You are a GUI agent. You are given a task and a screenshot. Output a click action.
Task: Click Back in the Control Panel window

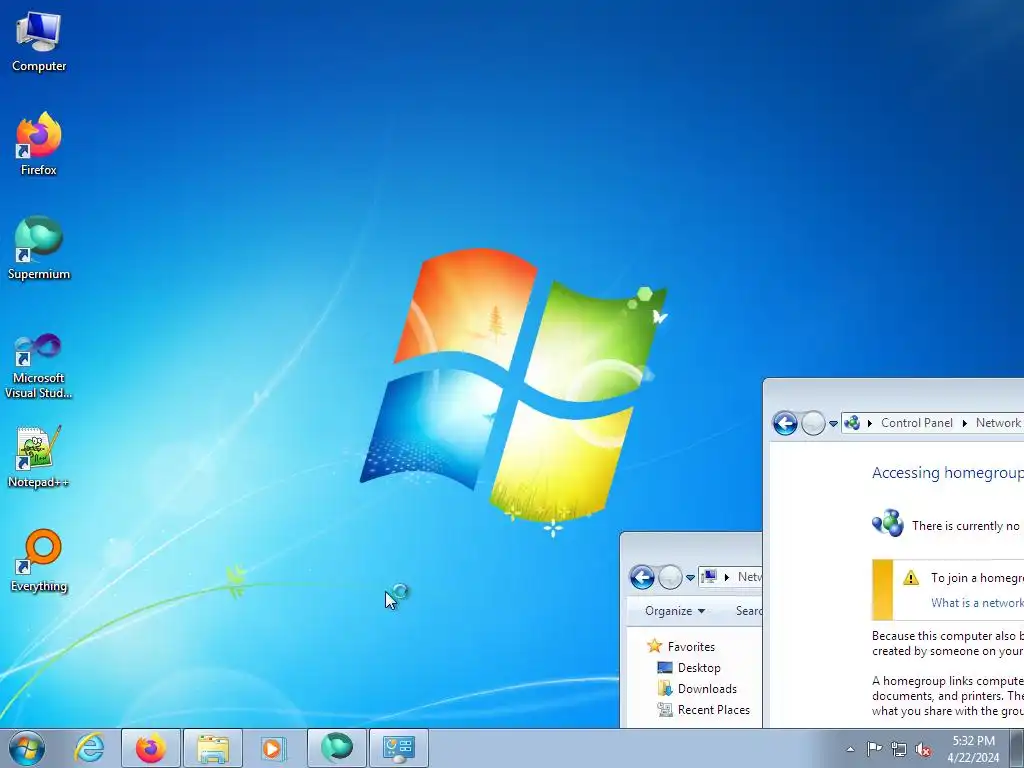coord(785,423)
